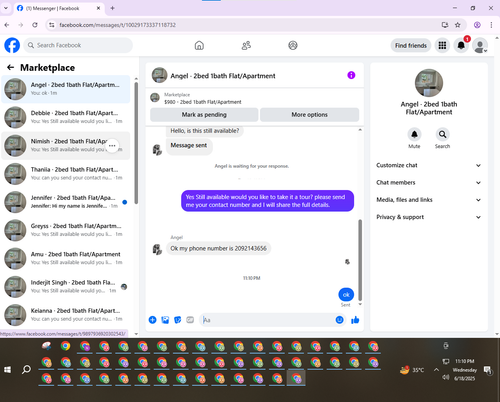Image resolution: width=500 pixels, height=402 pixels.
Task: Attach a photo using image icon
Action: 165,320
